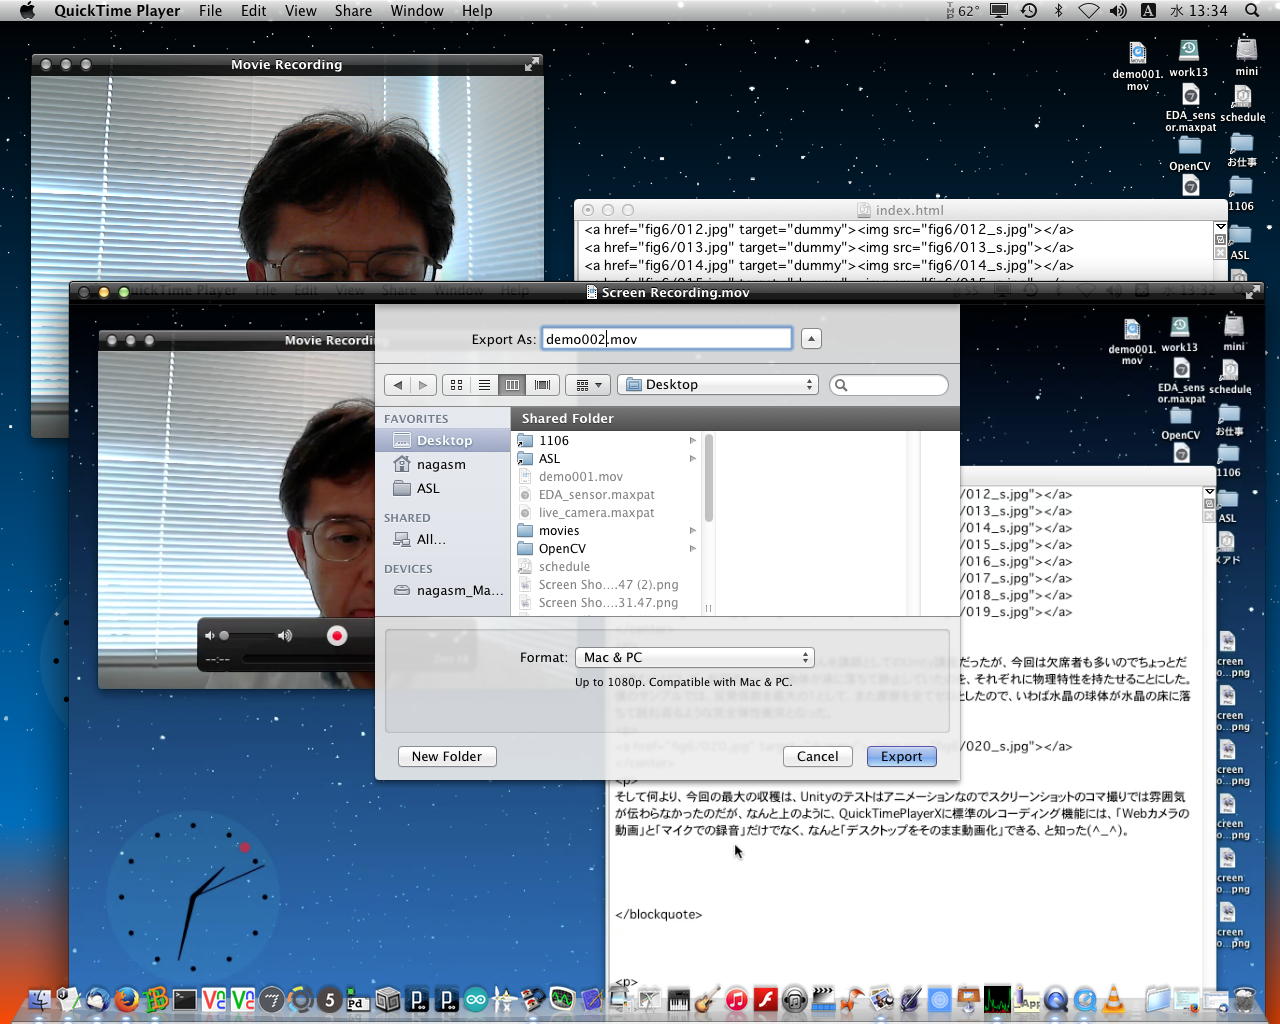
Task: Click the Export As filename field
Action: (667, 339)
